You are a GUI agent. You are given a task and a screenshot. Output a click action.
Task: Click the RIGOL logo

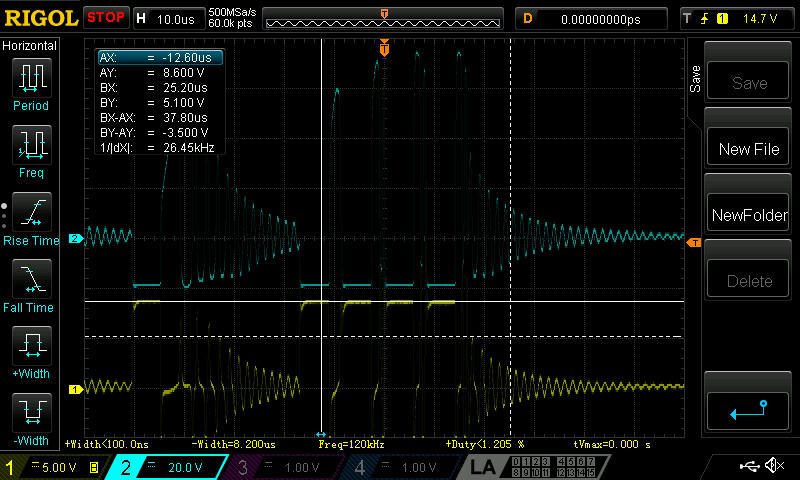pyautogui.click(x=41, y=18)
